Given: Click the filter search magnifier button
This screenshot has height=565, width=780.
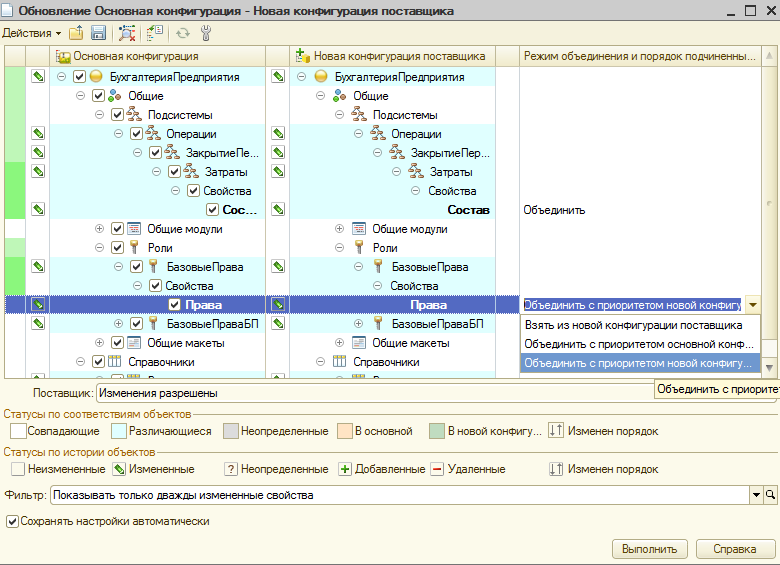Looking at the screenshot, I should click(x=770, y=495).
